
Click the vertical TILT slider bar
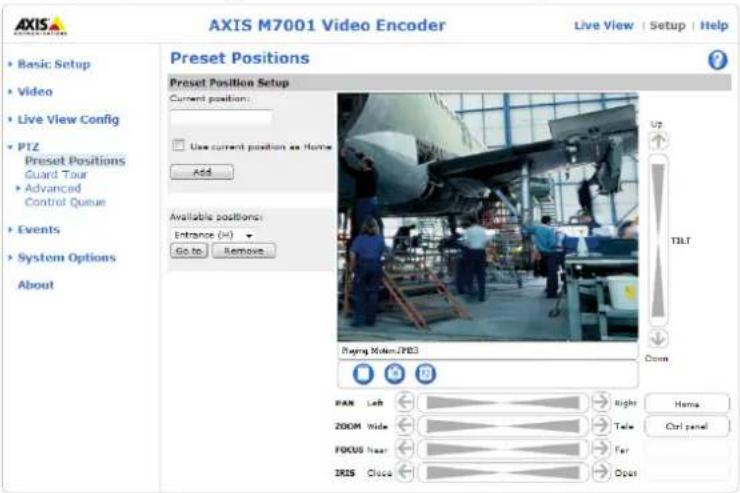click(658, 240)
